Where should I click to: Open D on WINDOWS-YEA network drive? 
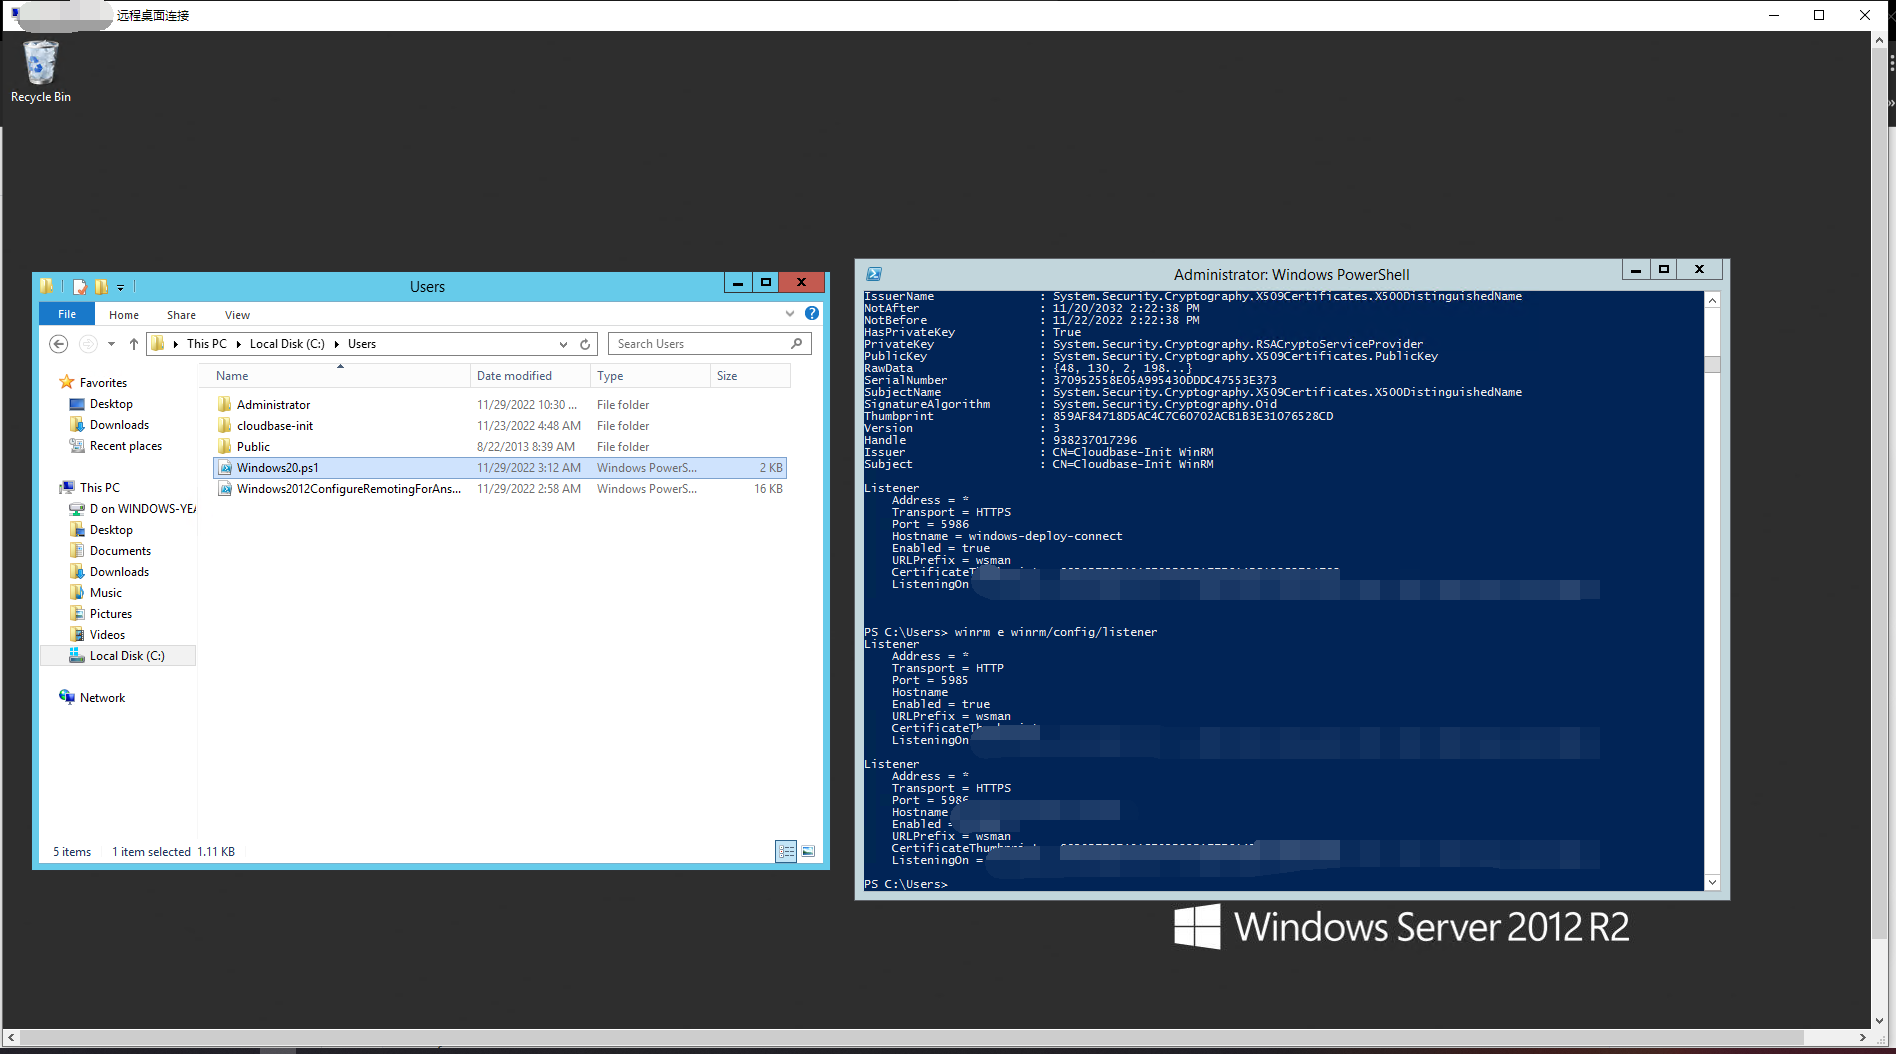point(132,509)
